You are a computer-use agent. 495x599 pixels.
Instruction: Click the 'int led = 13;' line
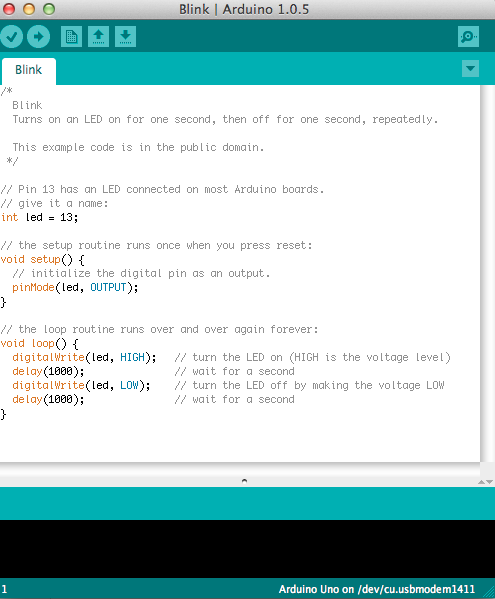pyautogui.click(x=39, y=217)
